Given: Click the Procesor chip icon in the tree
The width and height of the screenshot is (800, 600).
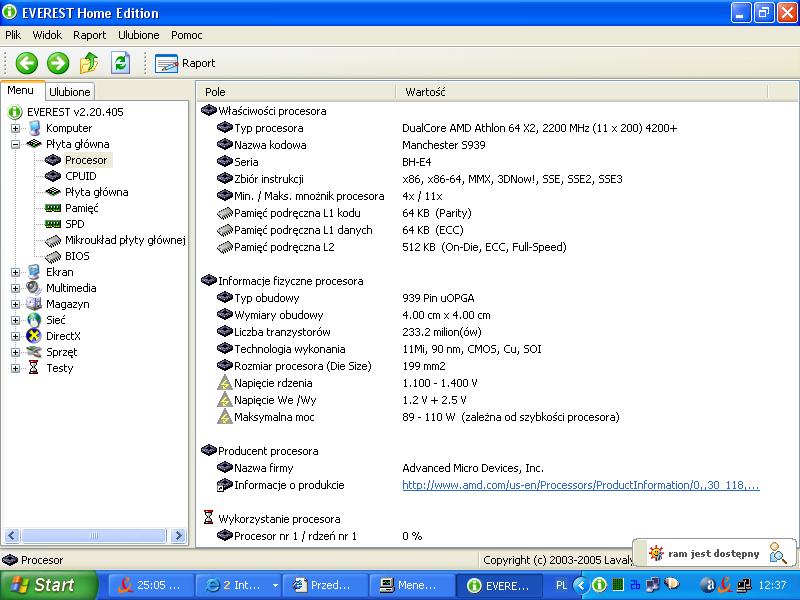Looking at the screenshot, I should 53,160.
